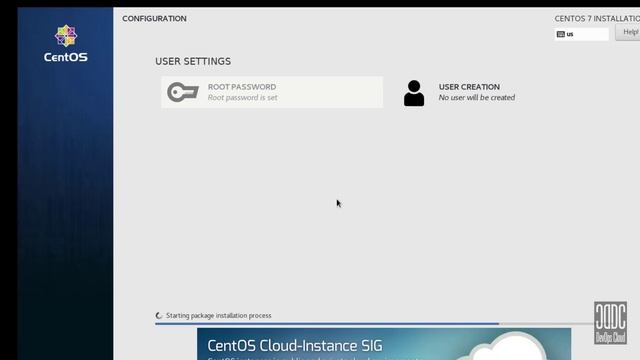
Task: Click the 'Root password is set' text
Action: (x=242, y=98)
